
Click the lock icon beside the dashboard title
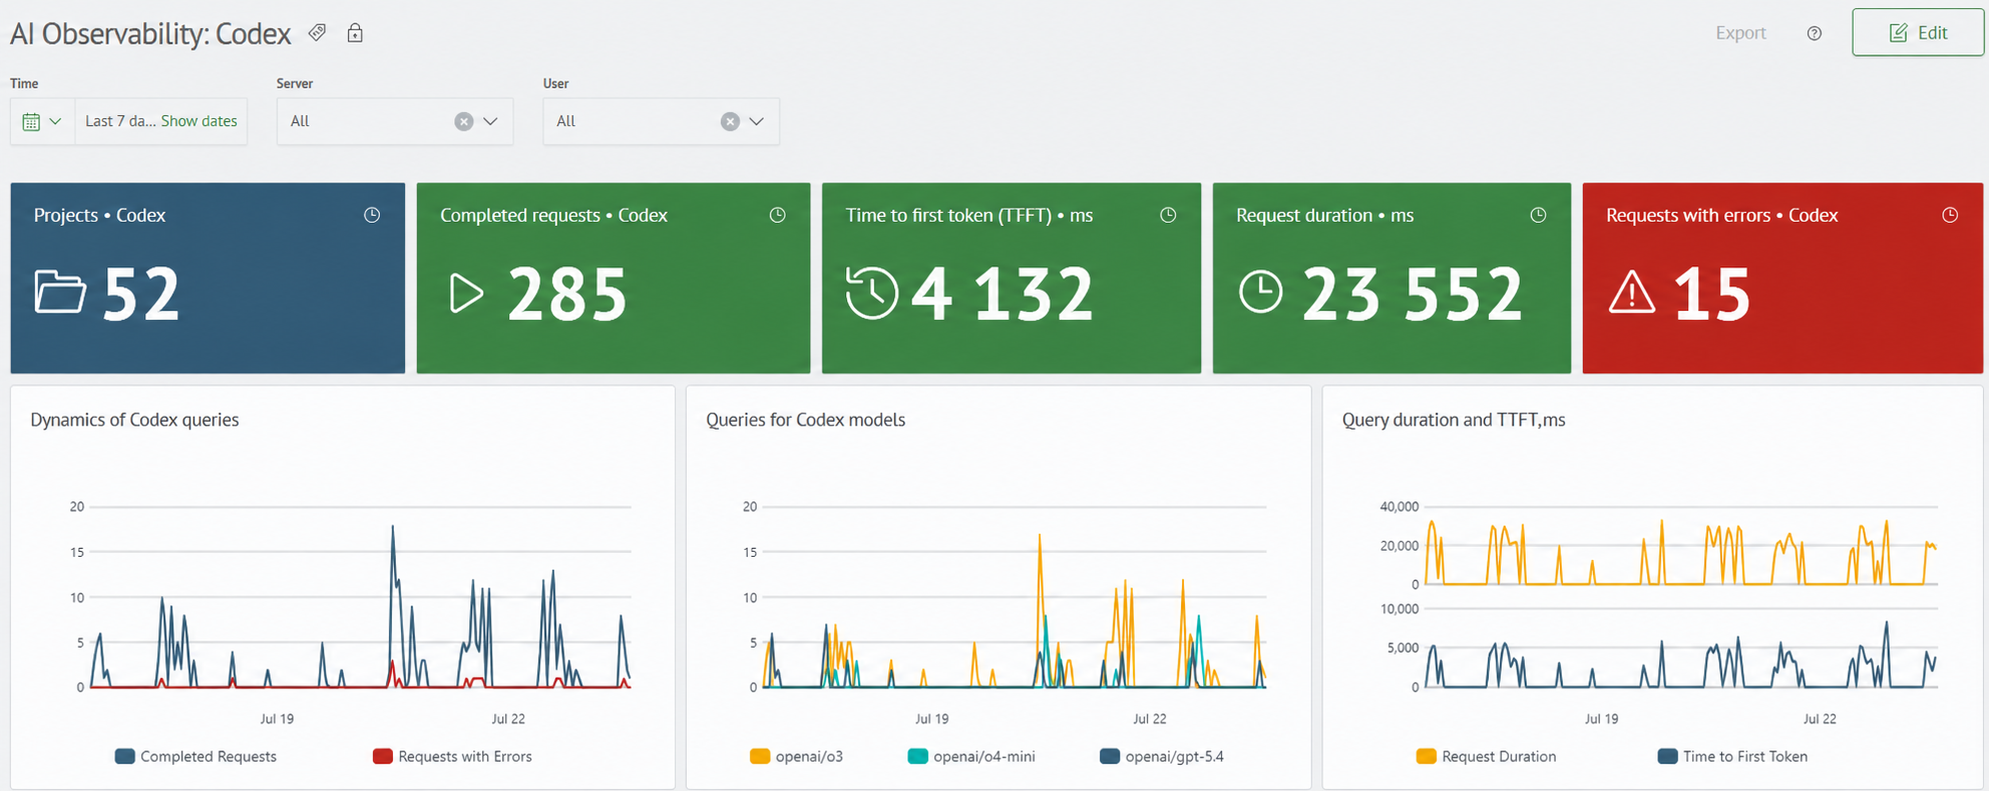(355, 33)
